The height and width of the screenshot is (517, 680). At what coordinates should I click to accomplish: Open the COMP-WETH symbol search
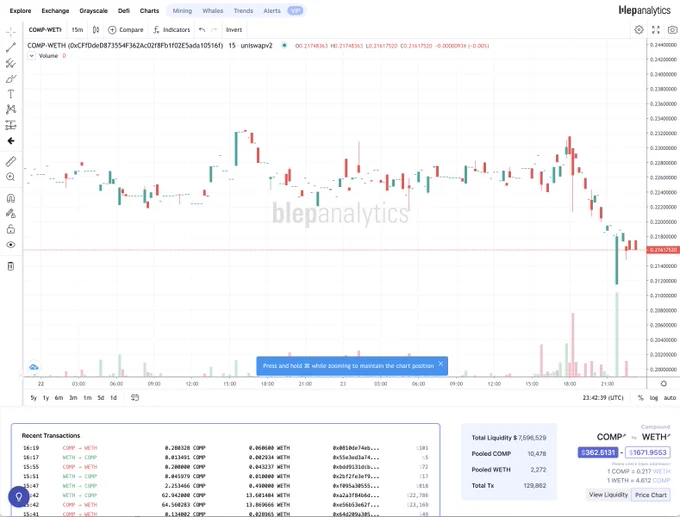45,29
